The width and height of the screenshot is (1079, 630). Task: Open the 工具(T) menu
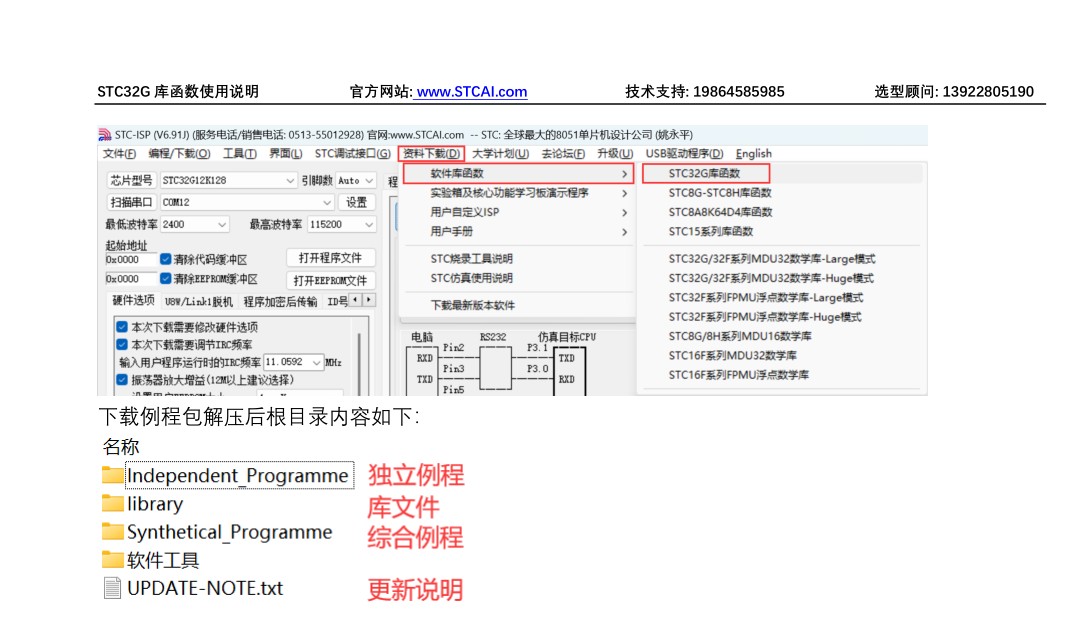click(239, 153)
